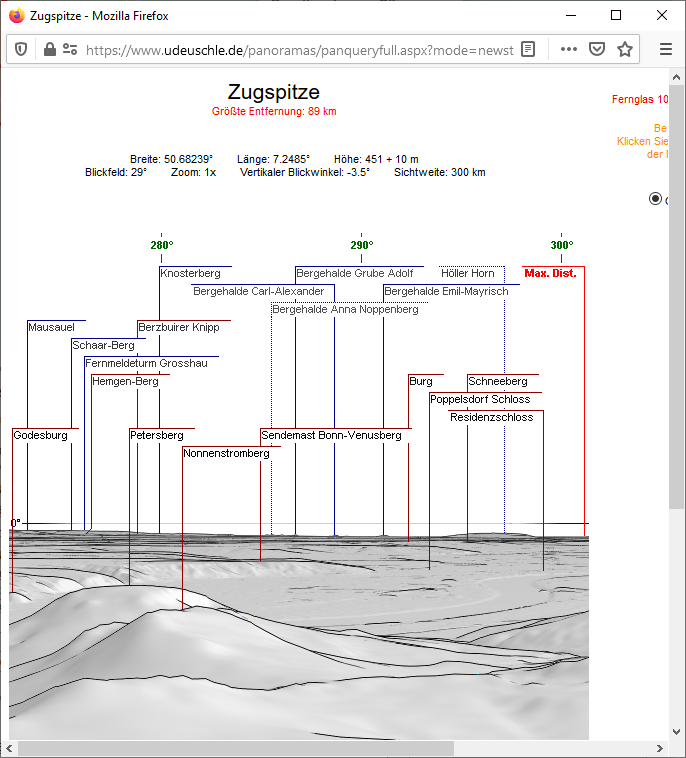Click the Bergehalde Anna Noppenberg label

point(346,309)
